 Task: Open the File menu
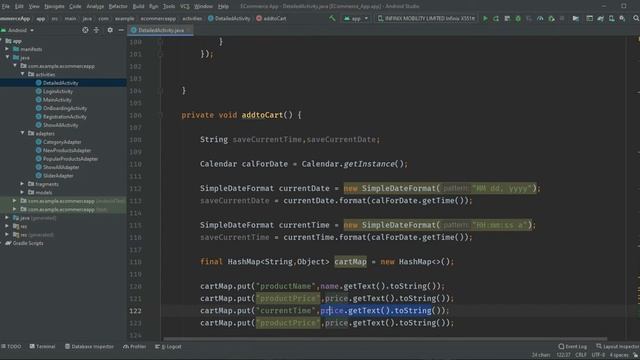6,6
